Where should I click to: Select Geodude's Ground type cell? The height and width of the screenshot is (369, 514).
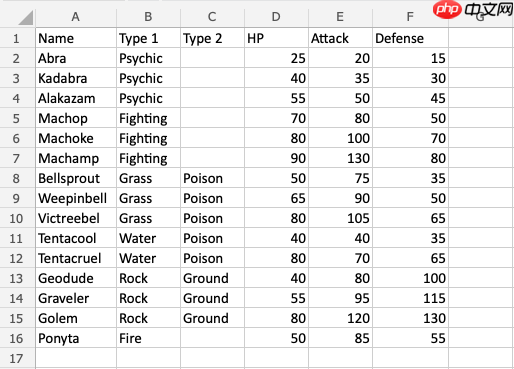[x=212, y=278]
